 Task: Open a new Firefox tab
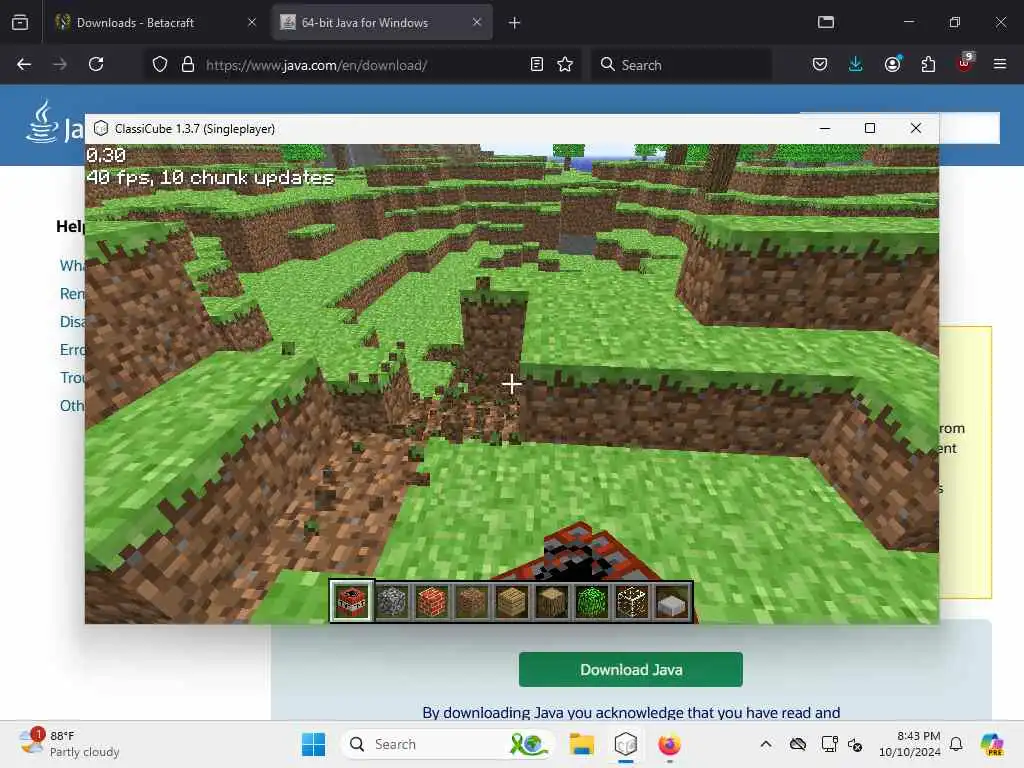[x=515, y=23]
